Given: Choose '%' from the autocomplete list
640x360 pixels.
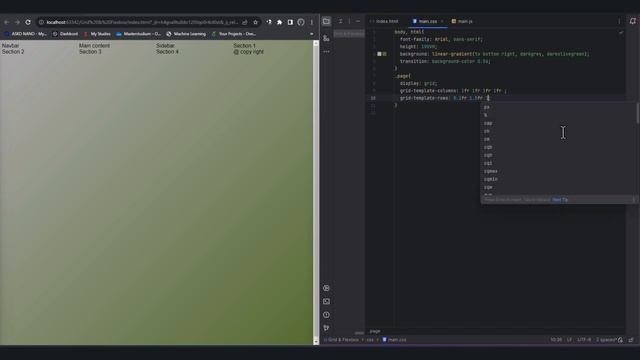Looking at the screenshot, I should 485,115.
